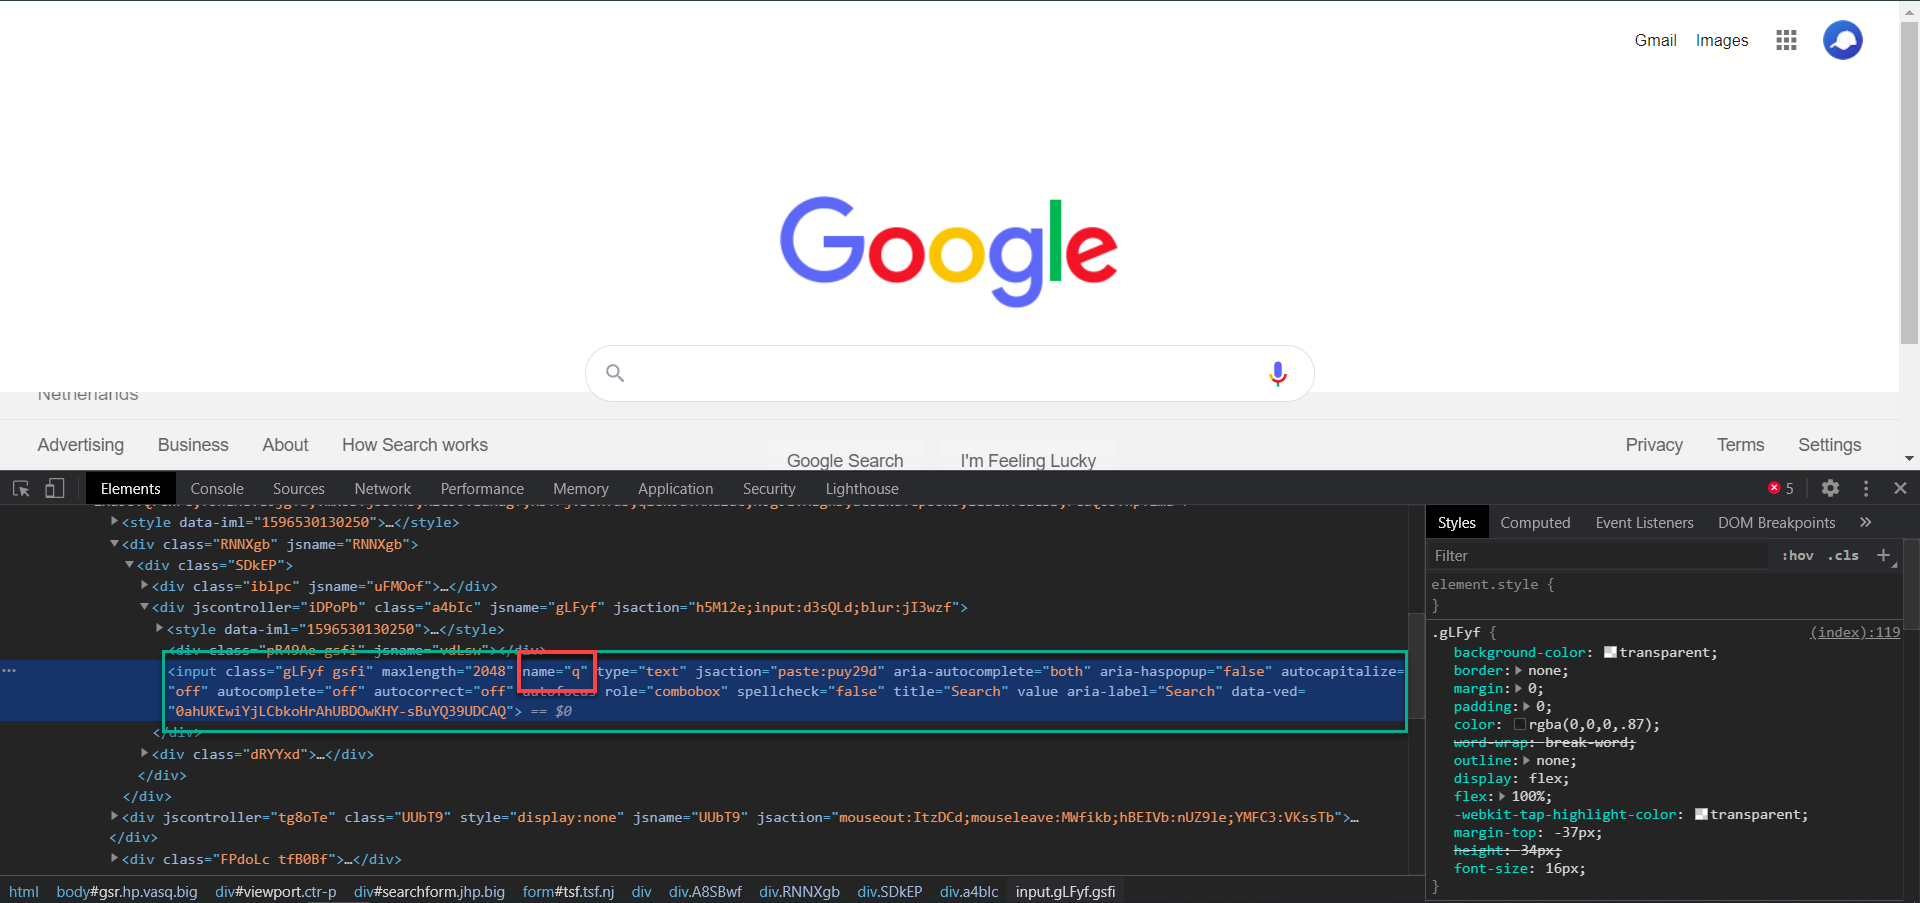Open the Google logo image

[948, 250]
